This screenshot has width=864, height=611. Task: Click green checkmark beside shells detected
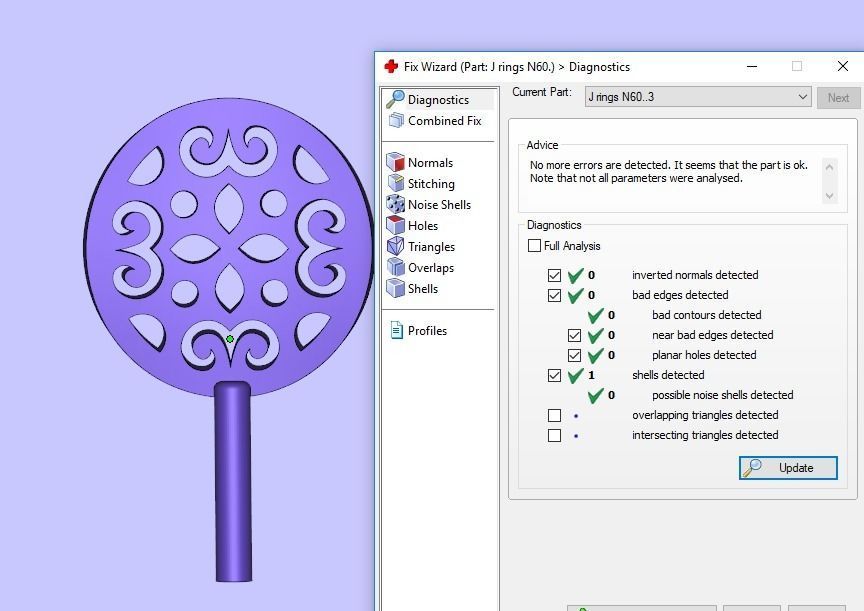pyautogui.click(x=575, y=375)
